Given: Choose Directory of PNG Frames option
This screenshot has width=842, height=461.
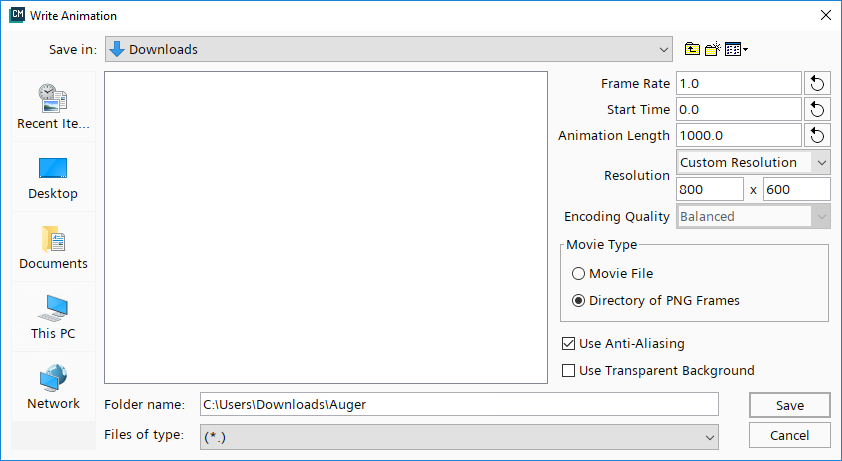Looking at the screenshot, I should pyautogui.click(x=578, y=300).
